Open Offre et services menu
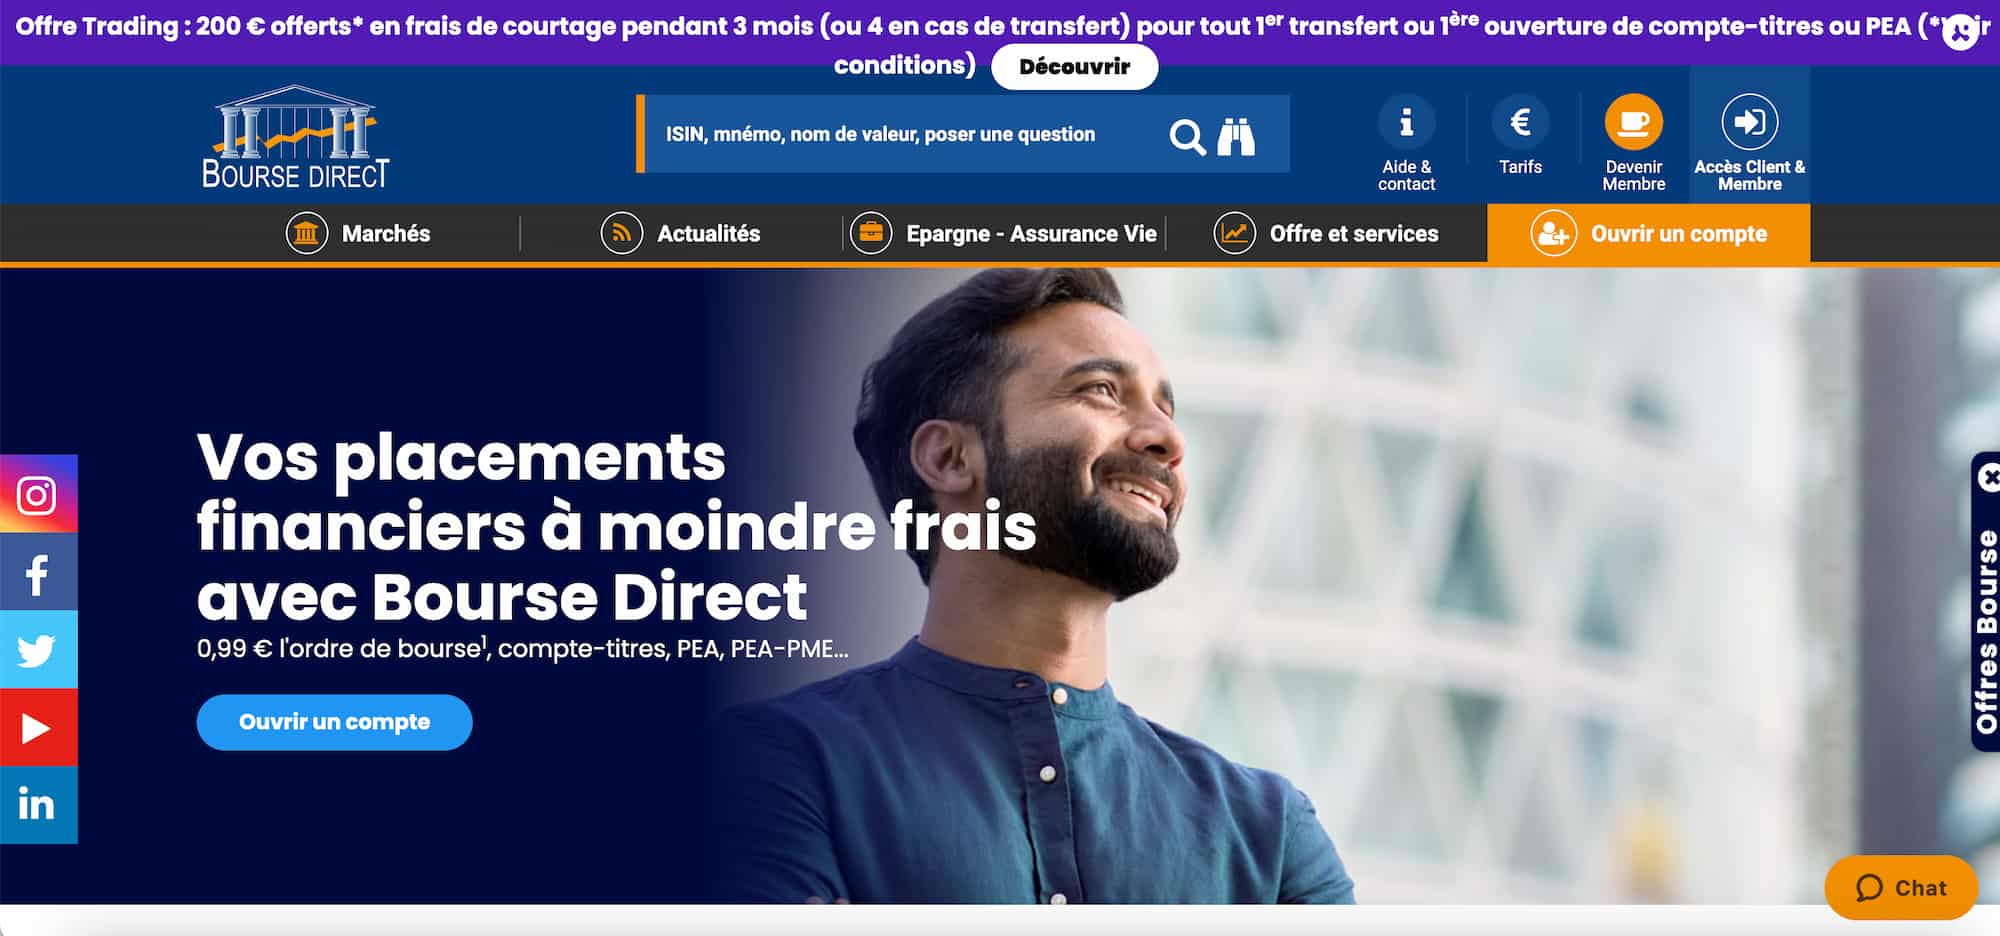 [1326, 234]
